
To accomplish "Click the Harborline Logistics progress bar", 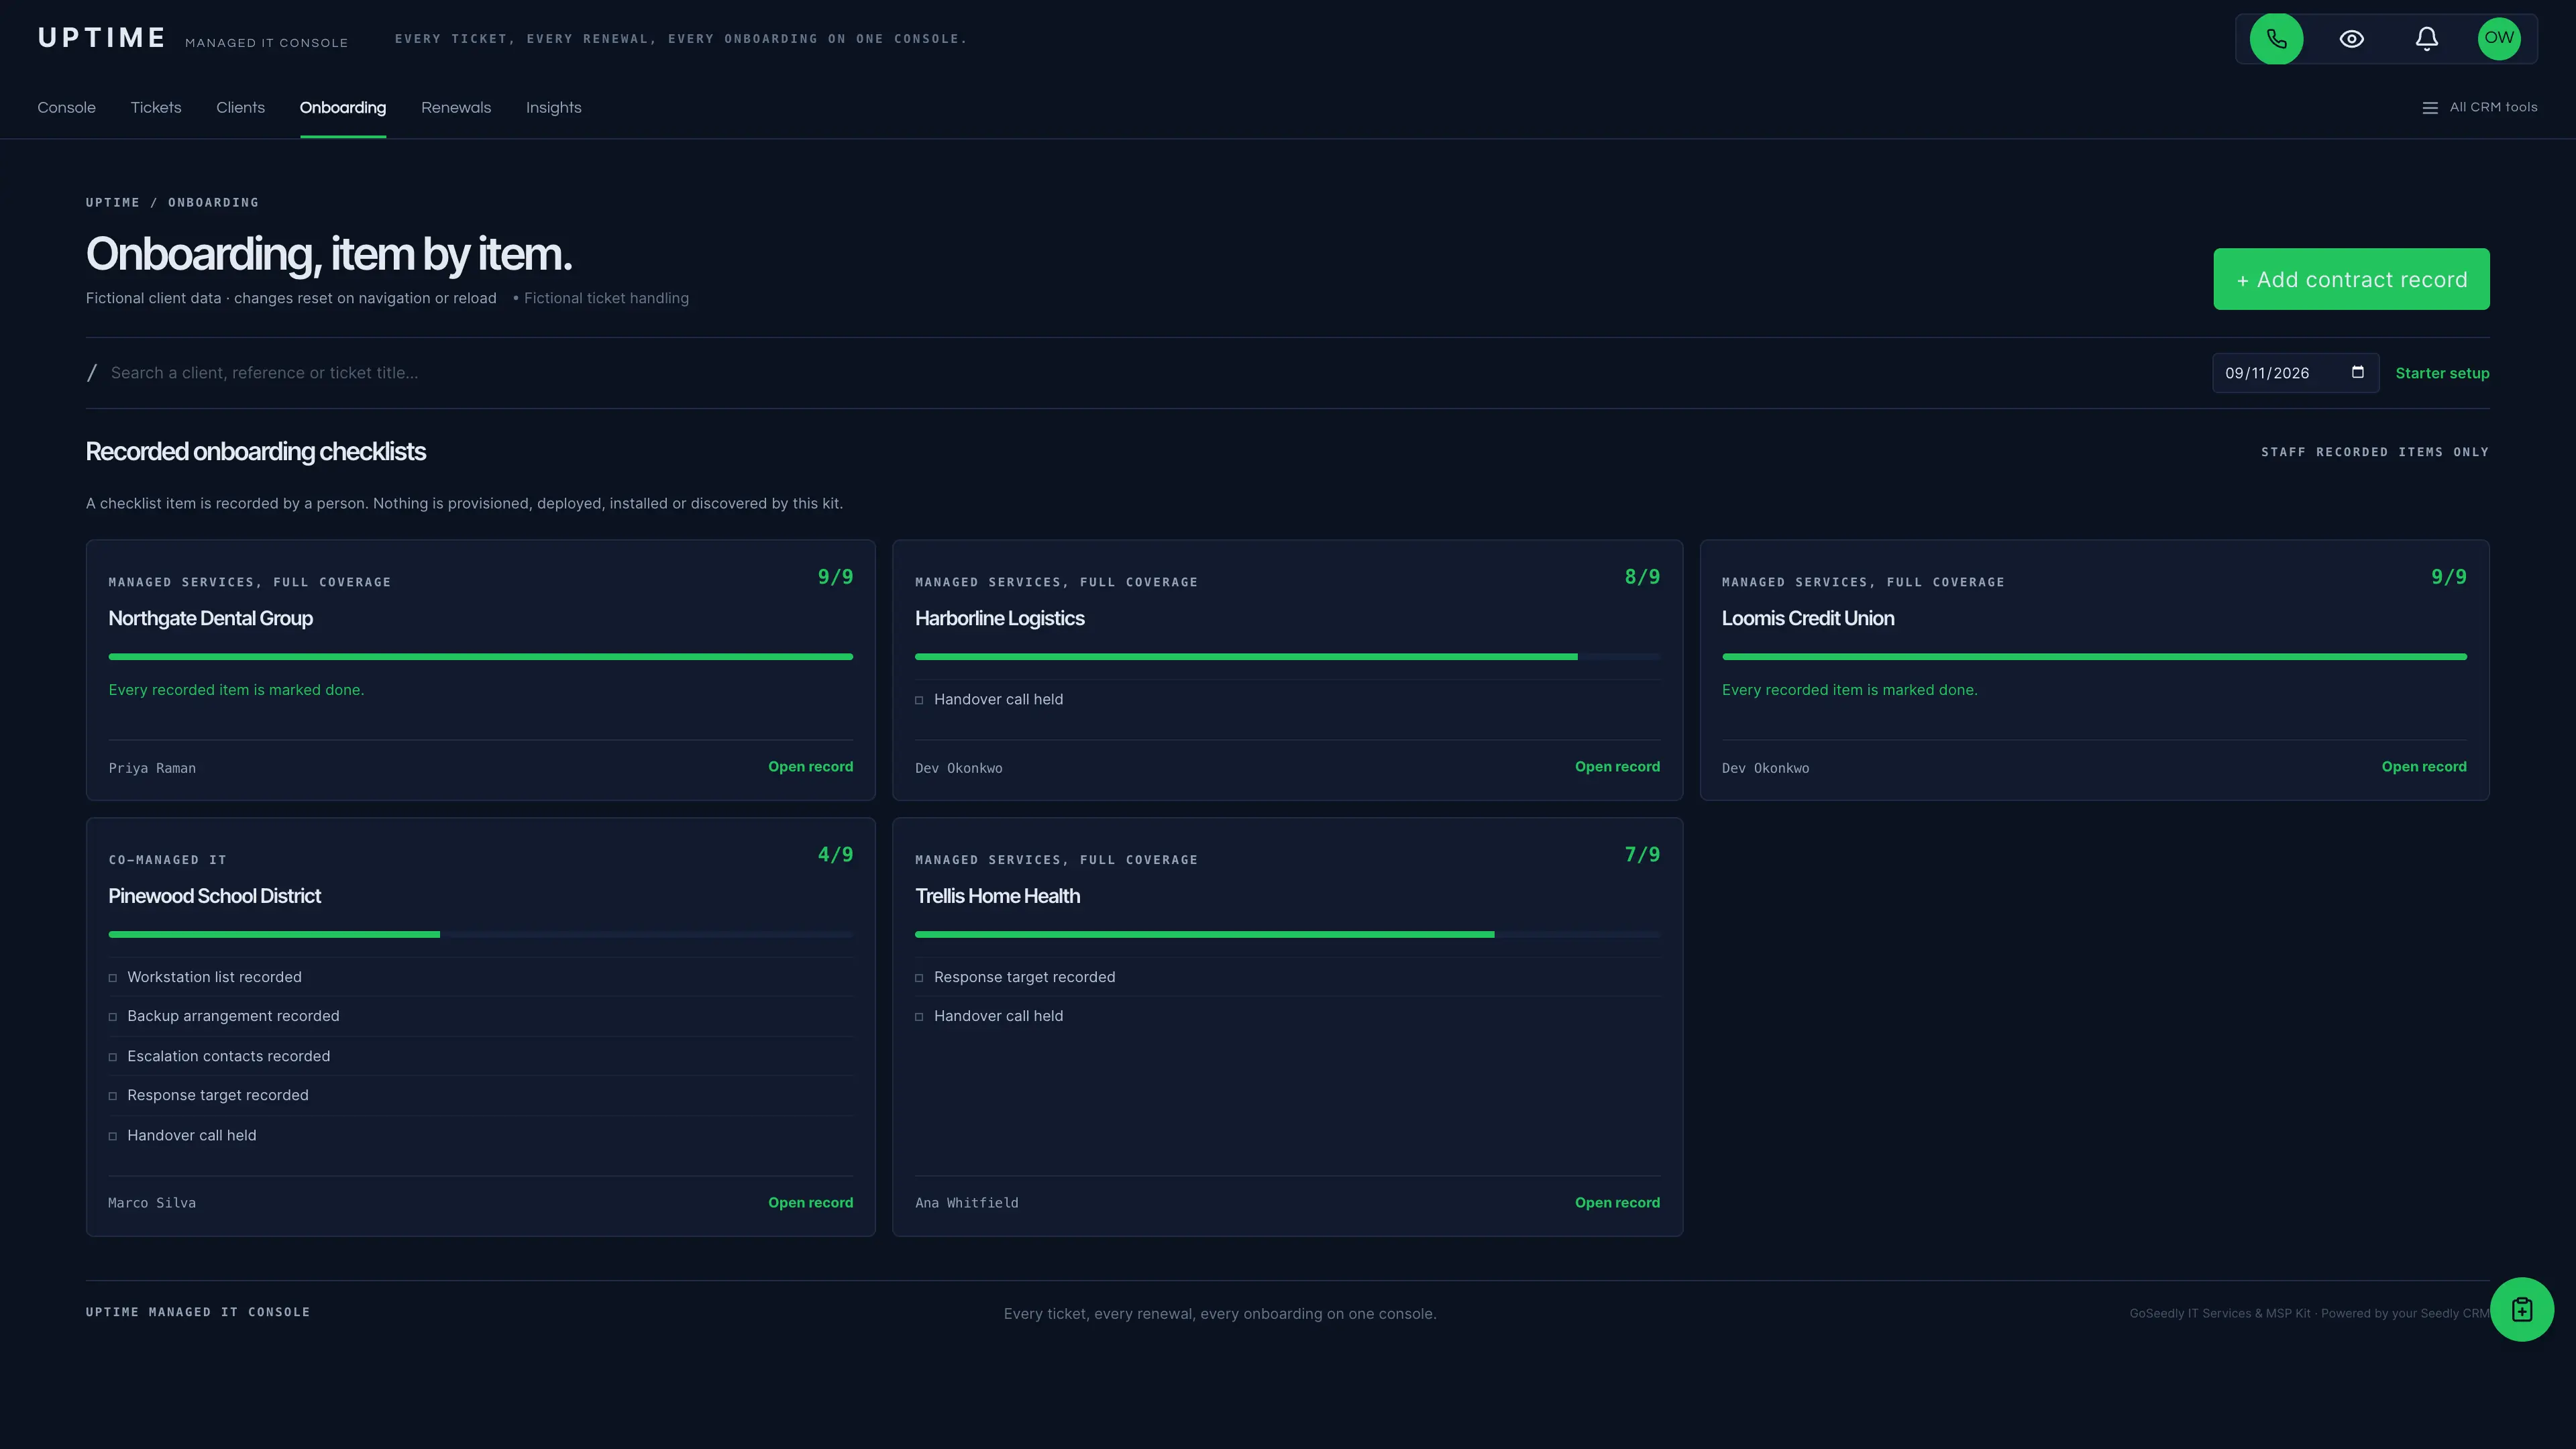I will pos(1287,657).
